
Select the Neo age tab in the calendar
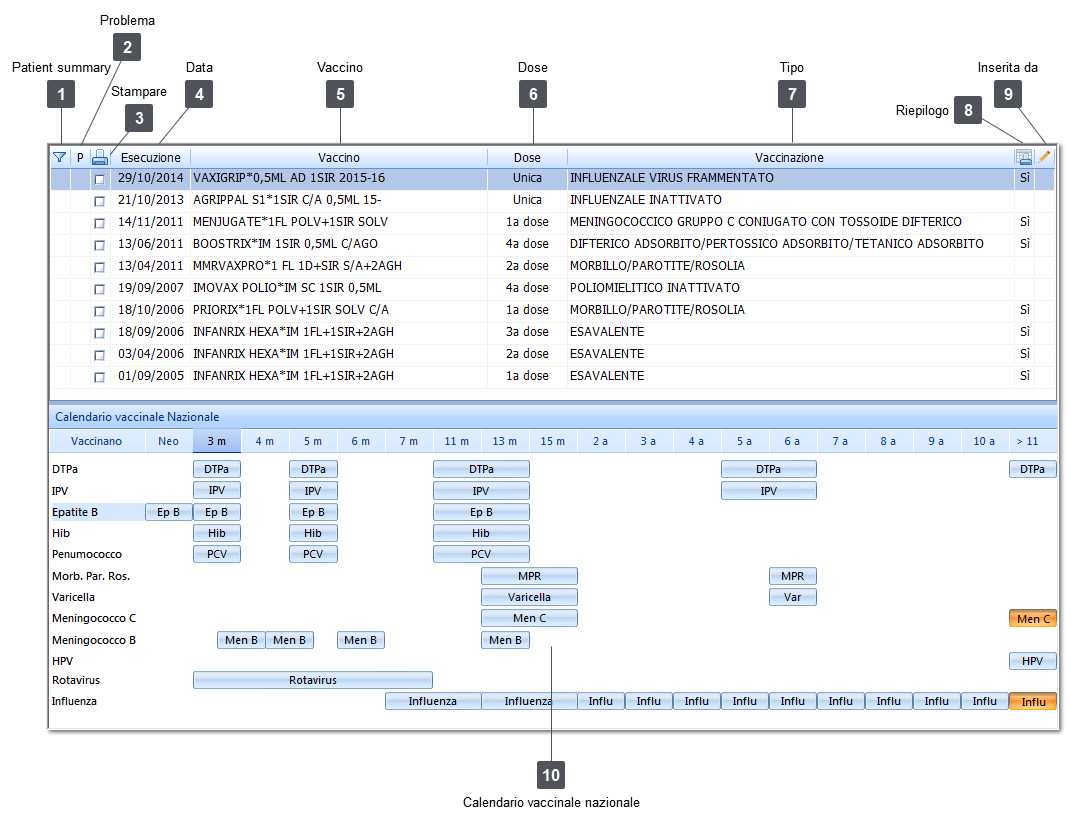[x=169, y=441]
